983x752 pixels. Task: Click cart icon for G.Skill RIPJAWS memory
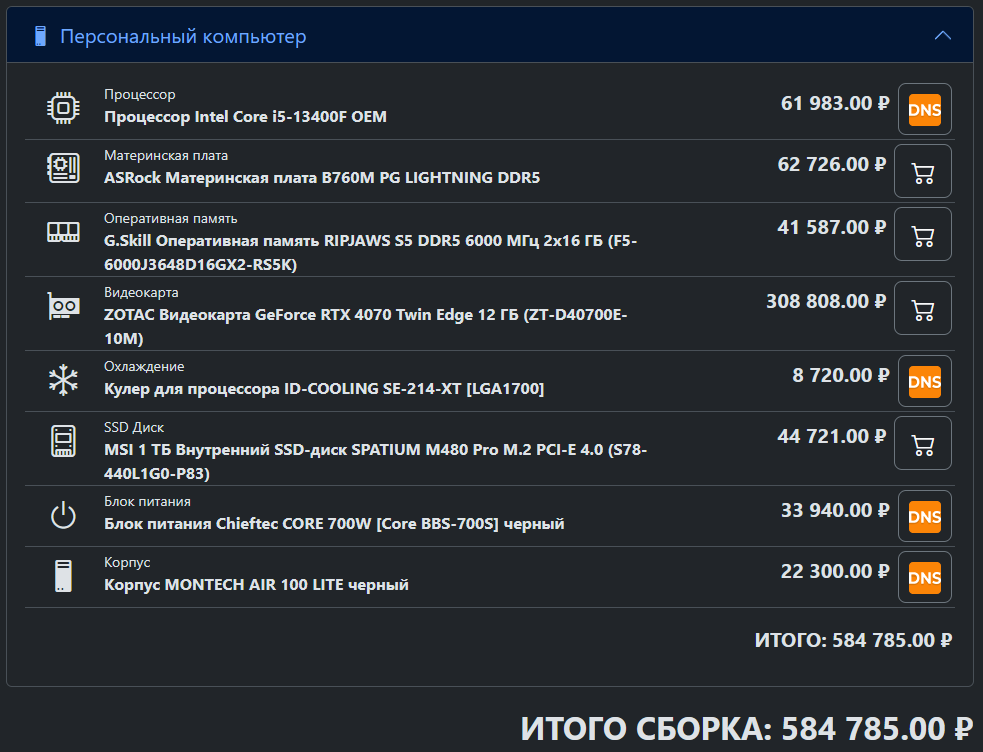923,234
